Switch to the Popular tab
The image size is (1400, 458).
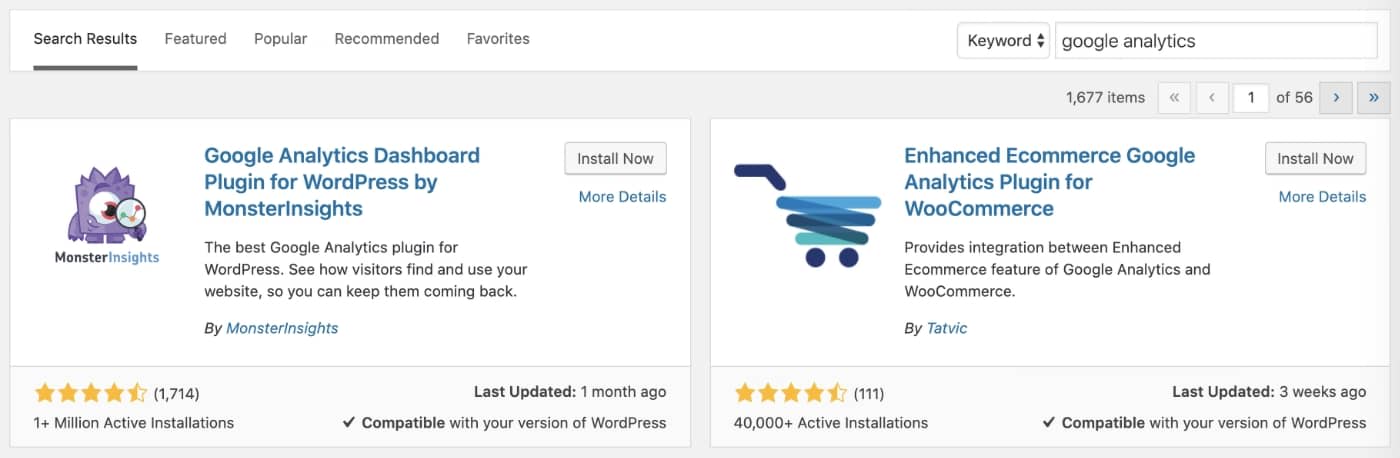click(x=280, y=39)
